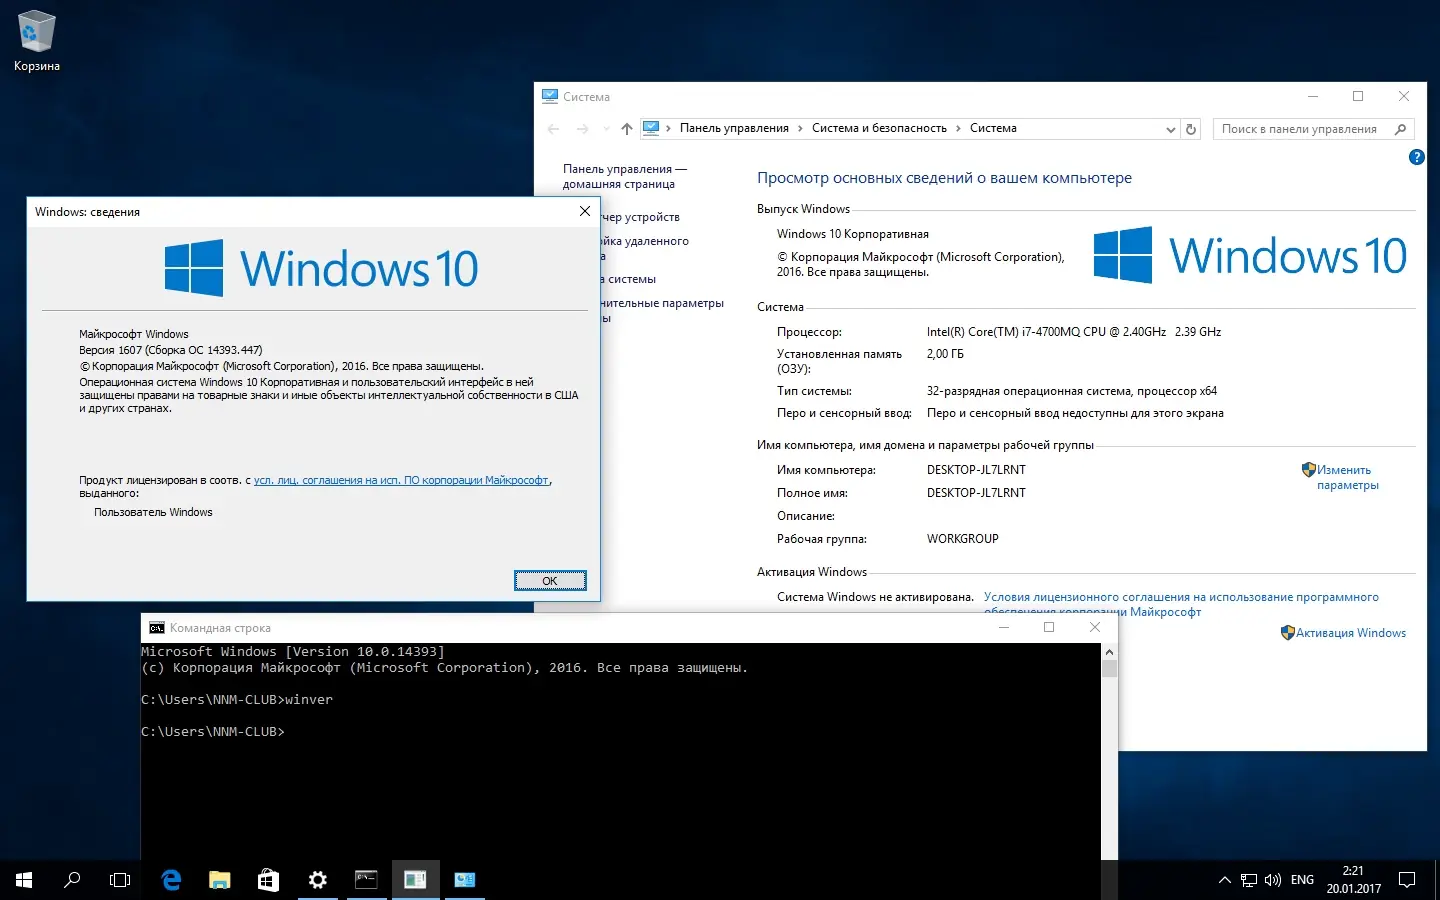The width and height of the screenshot is (1440, 900).
Task: Click Пользователь Windows text in winver
Action: pos(153,512)
